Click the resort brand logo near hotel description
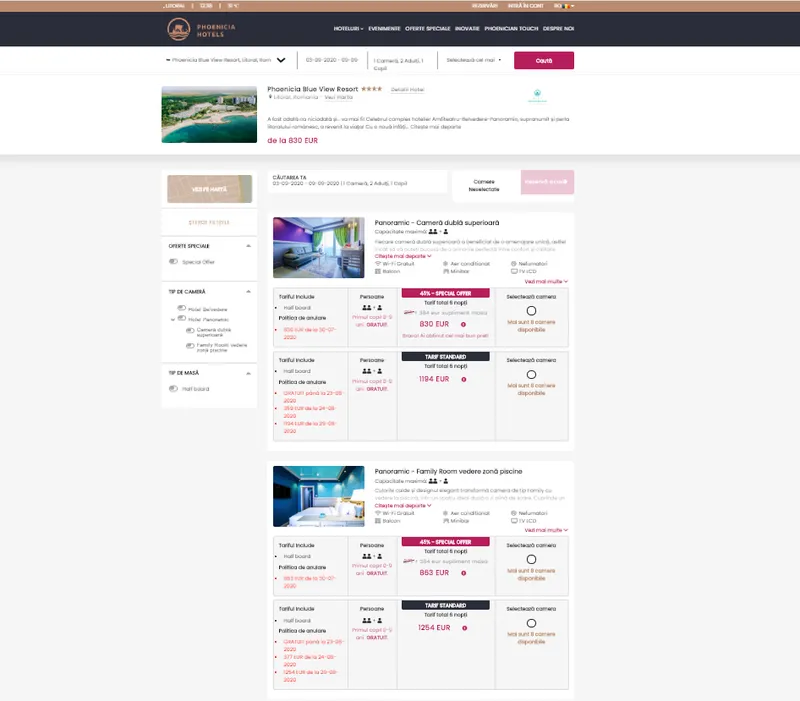Screen dimensions: 800x701 click(539, 96)
